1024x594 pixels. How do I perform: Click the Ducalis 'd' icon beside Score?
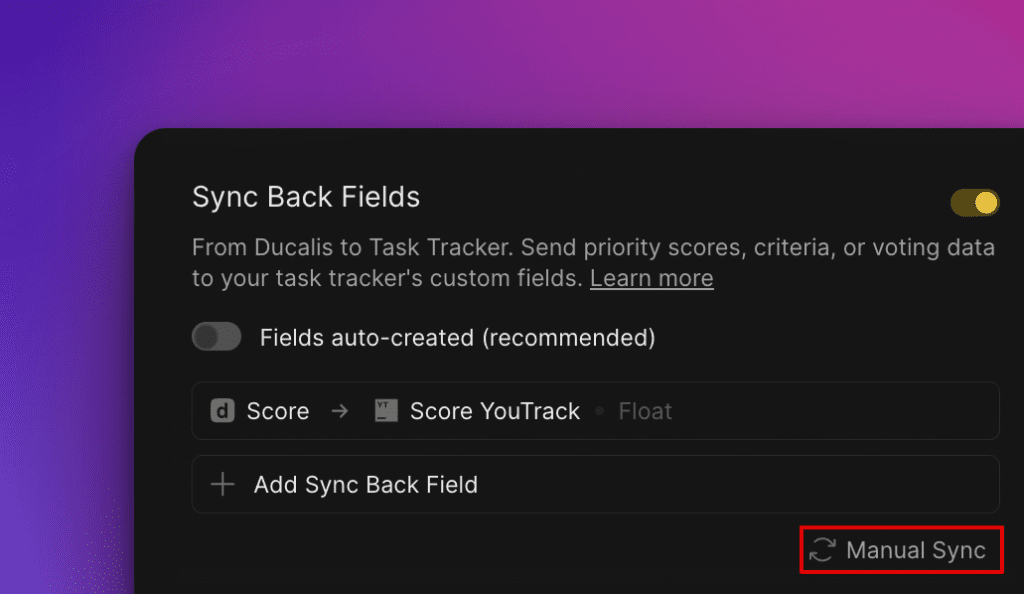[222, 411]
